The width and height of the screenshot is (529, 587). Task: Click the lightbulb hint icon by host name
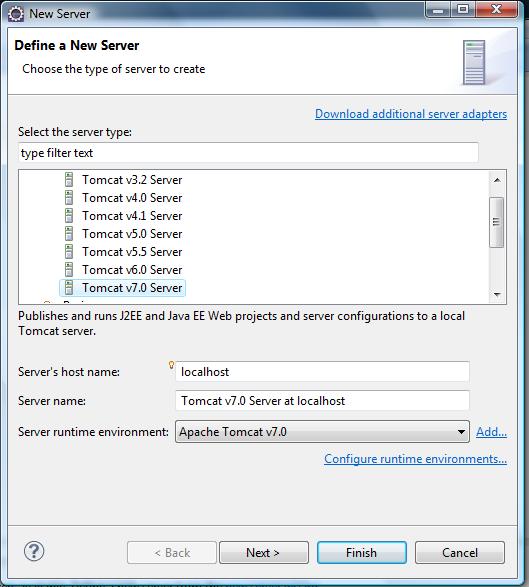coord(171,365)
